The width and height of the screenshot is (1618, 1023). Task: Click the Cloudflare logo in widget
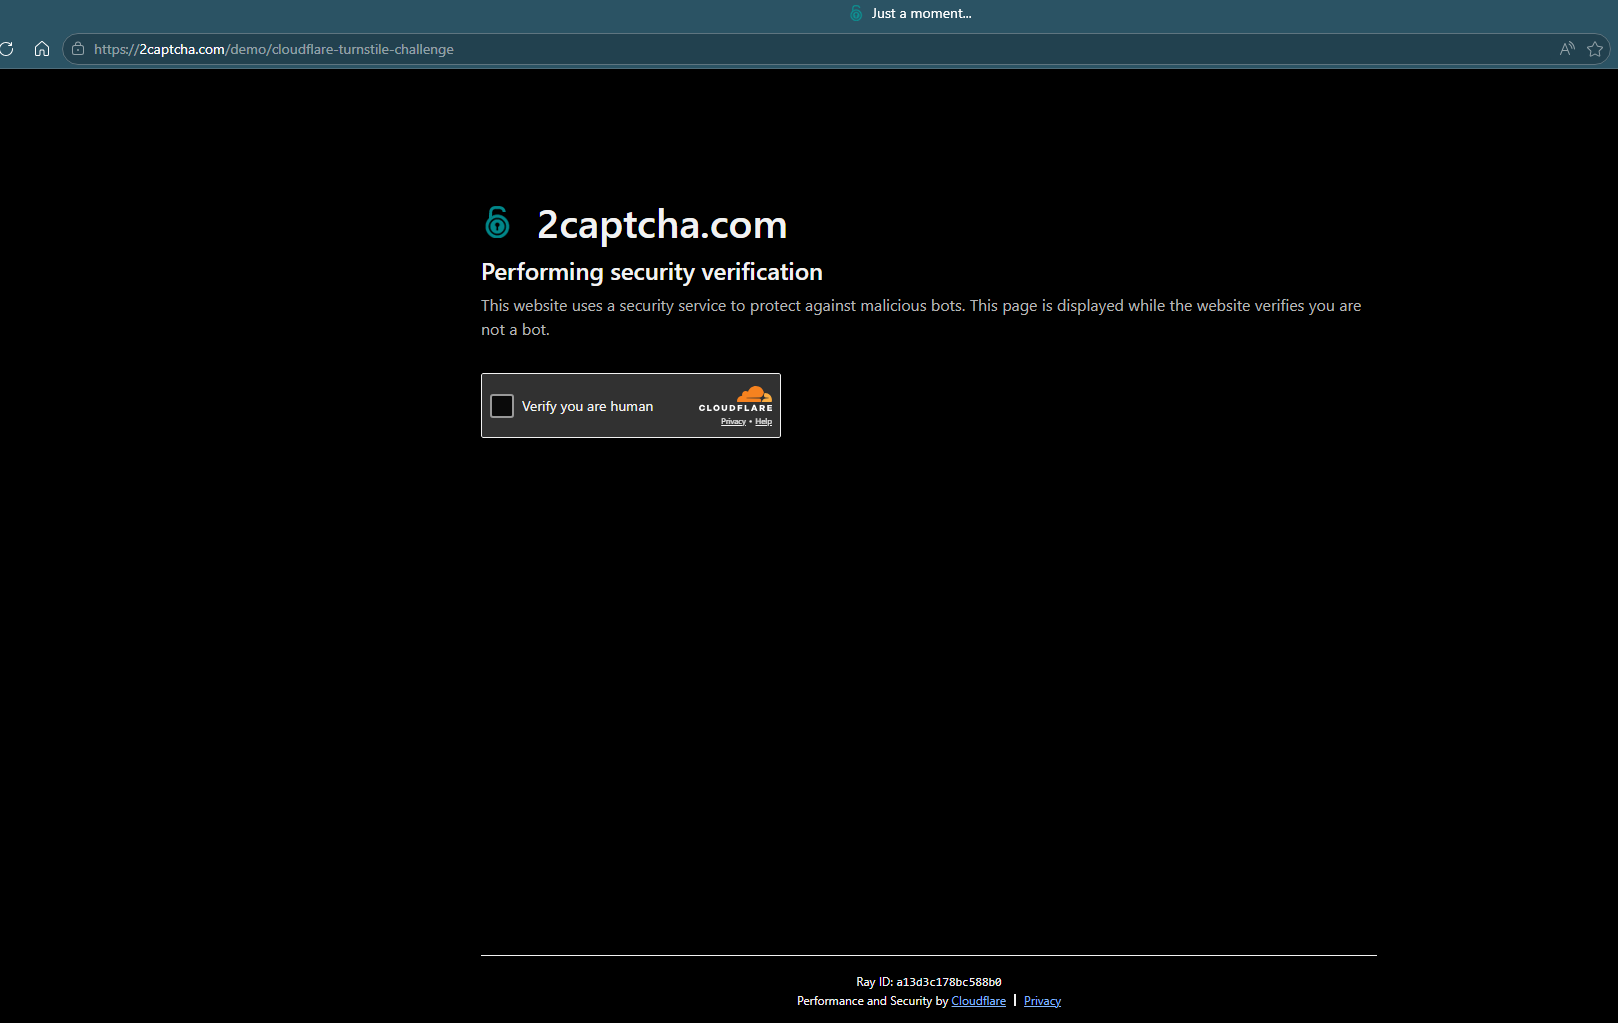[x=736, y=398]
